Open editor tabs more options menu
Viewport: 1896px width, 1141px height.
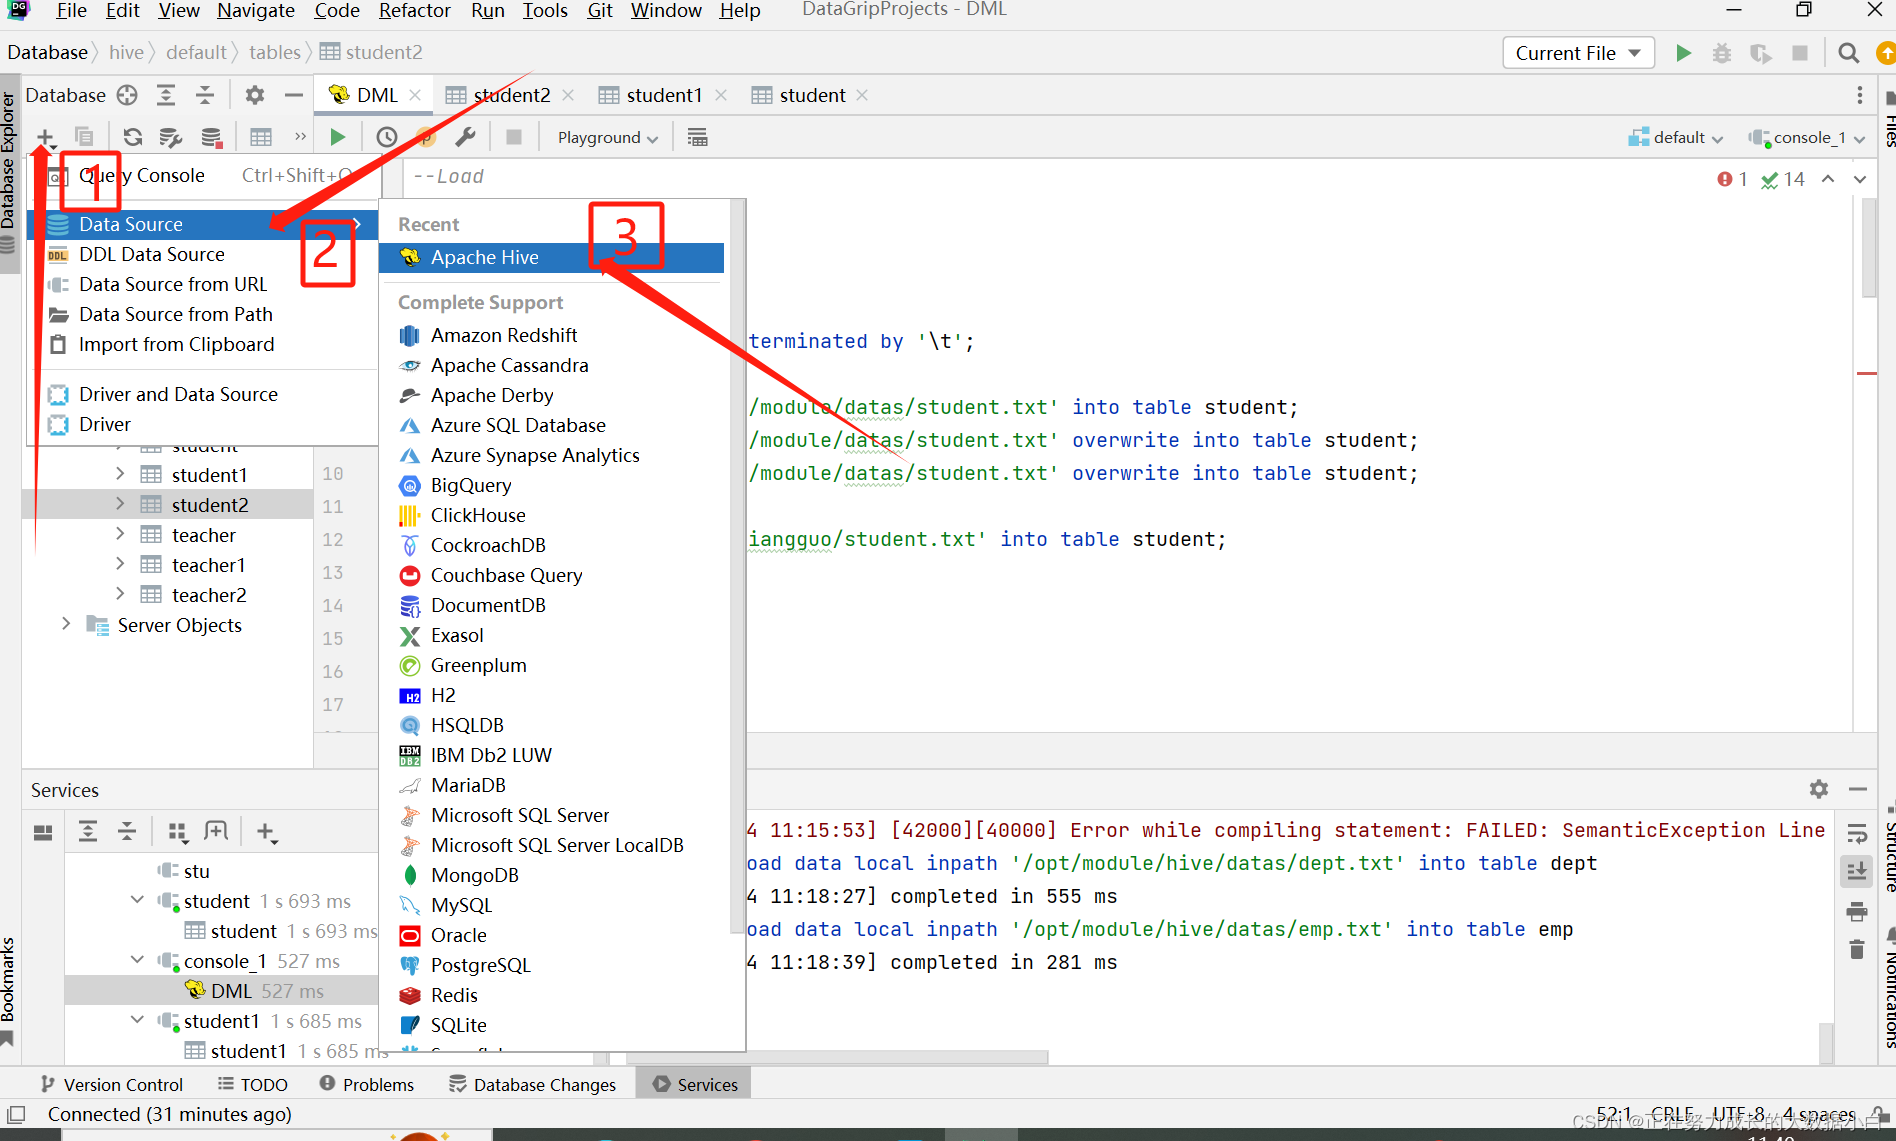1859,95
